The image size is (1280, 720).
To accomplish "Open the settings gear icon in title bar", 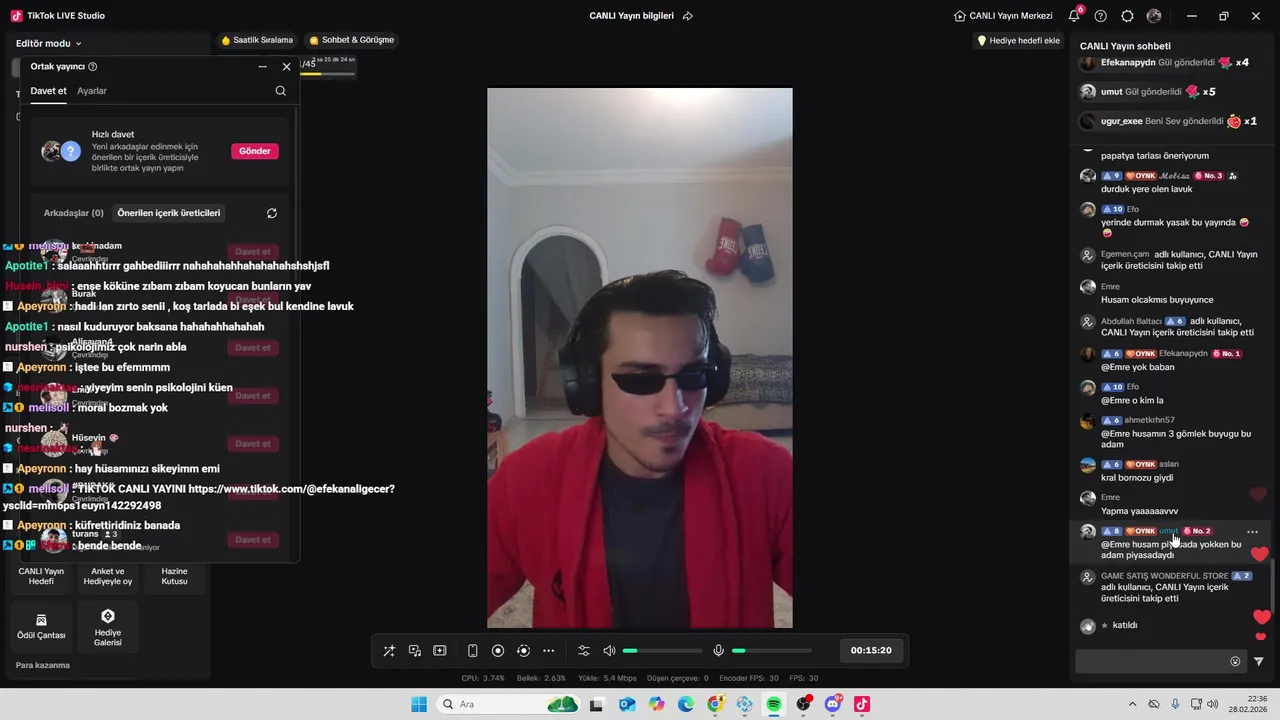I will tap(1127, 16).
